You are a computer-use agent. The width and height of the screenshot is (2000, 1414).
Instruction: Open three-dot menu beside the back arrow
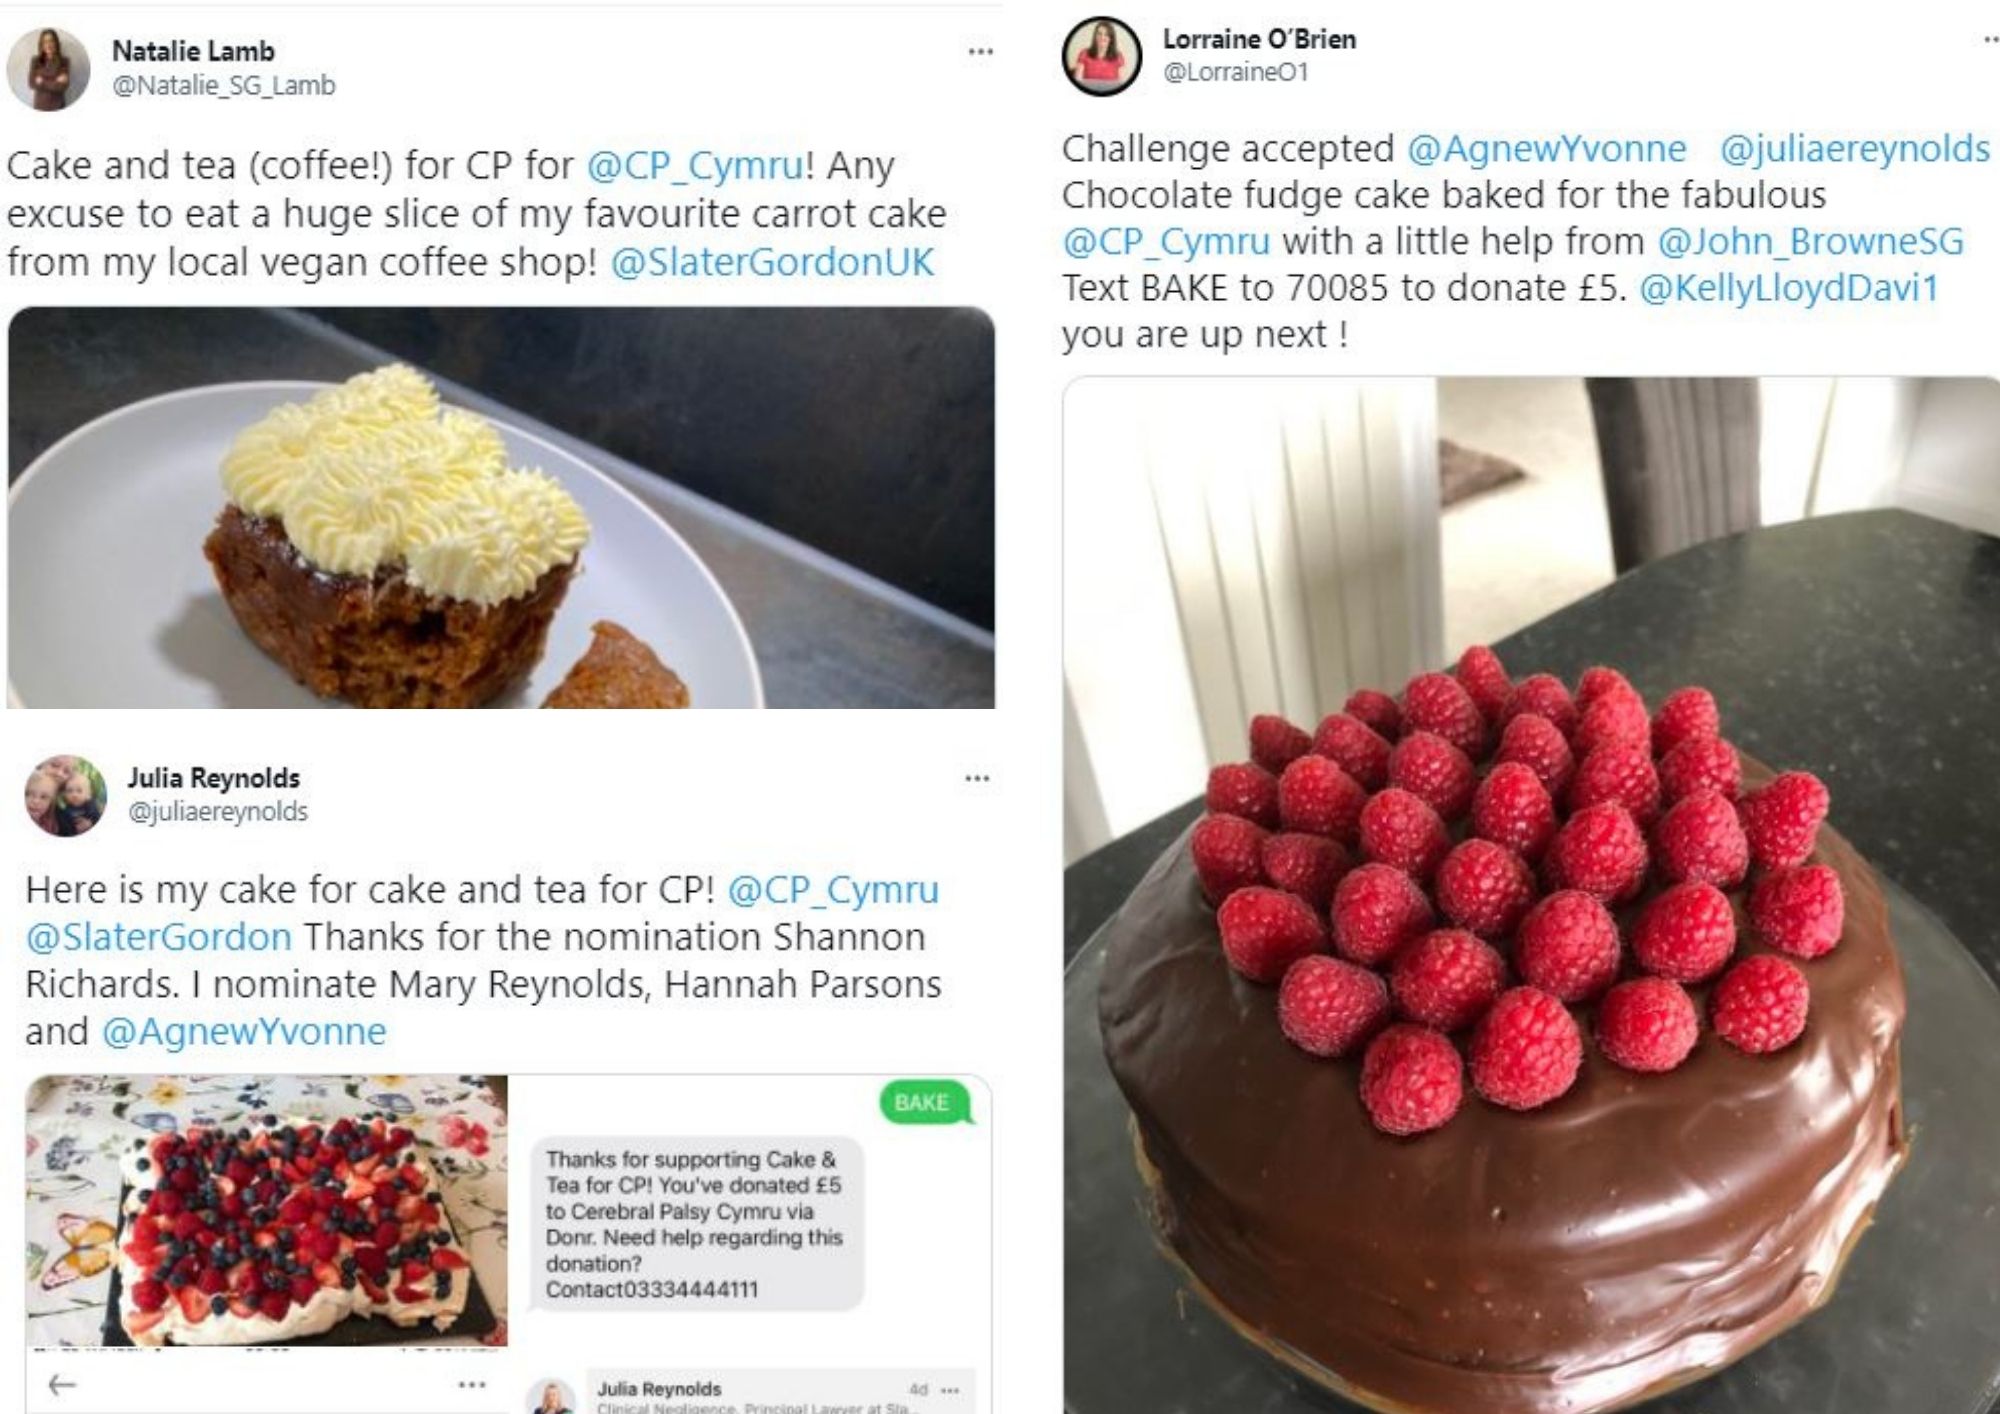click(x=471, y=1384)
